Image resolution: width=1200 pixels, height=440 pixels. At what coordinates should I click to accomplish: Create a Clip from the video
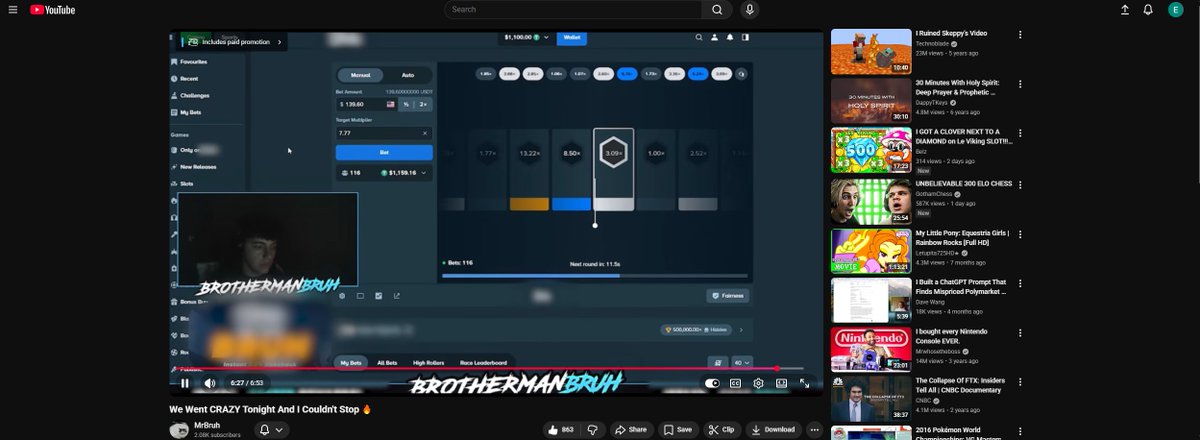(x=722, y=429)
